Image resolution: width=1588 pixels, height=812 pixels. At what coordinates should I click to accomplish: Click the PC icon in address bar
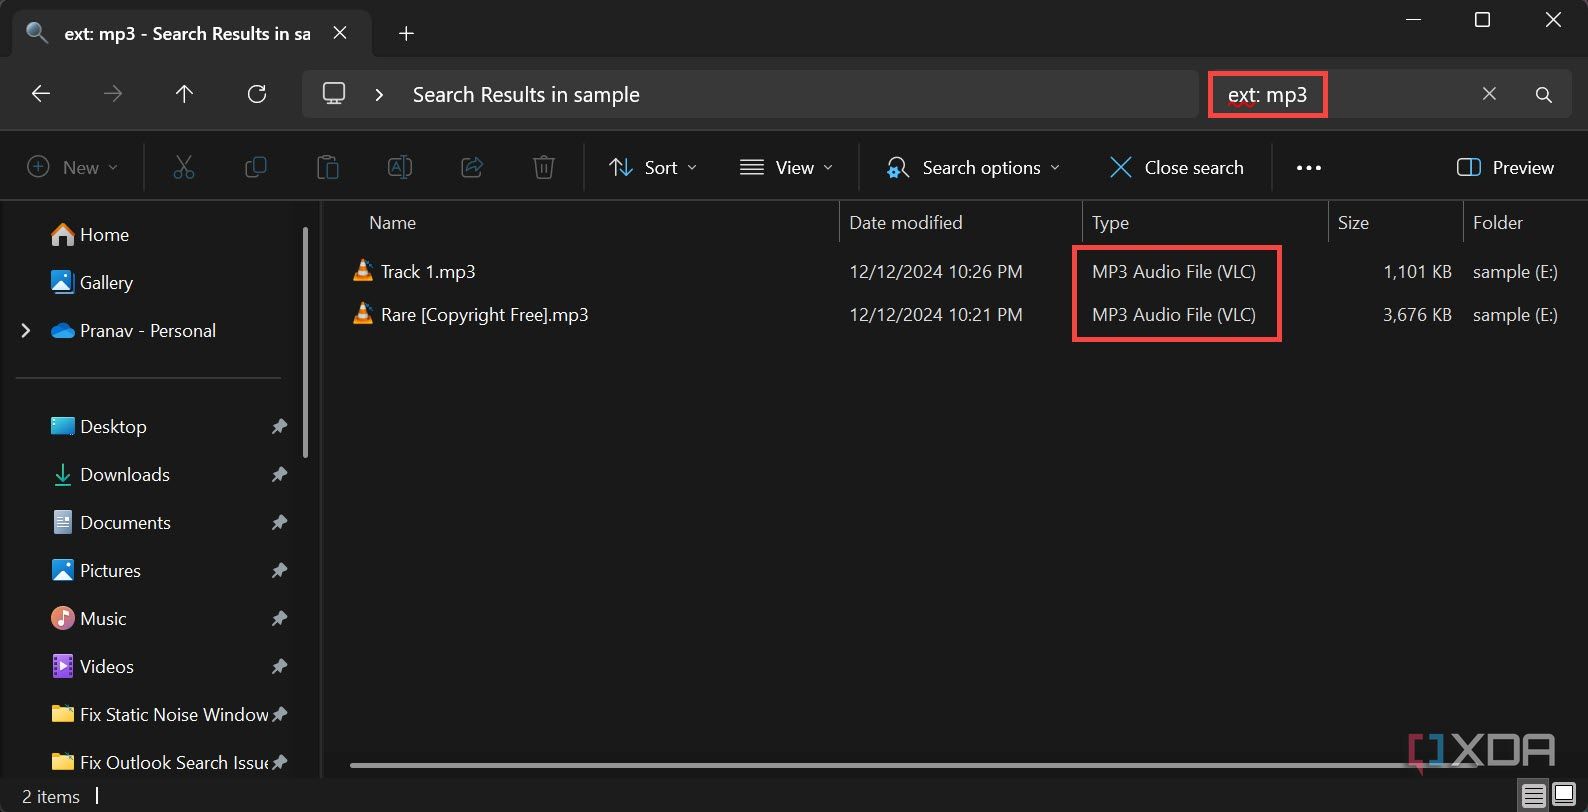334,94
